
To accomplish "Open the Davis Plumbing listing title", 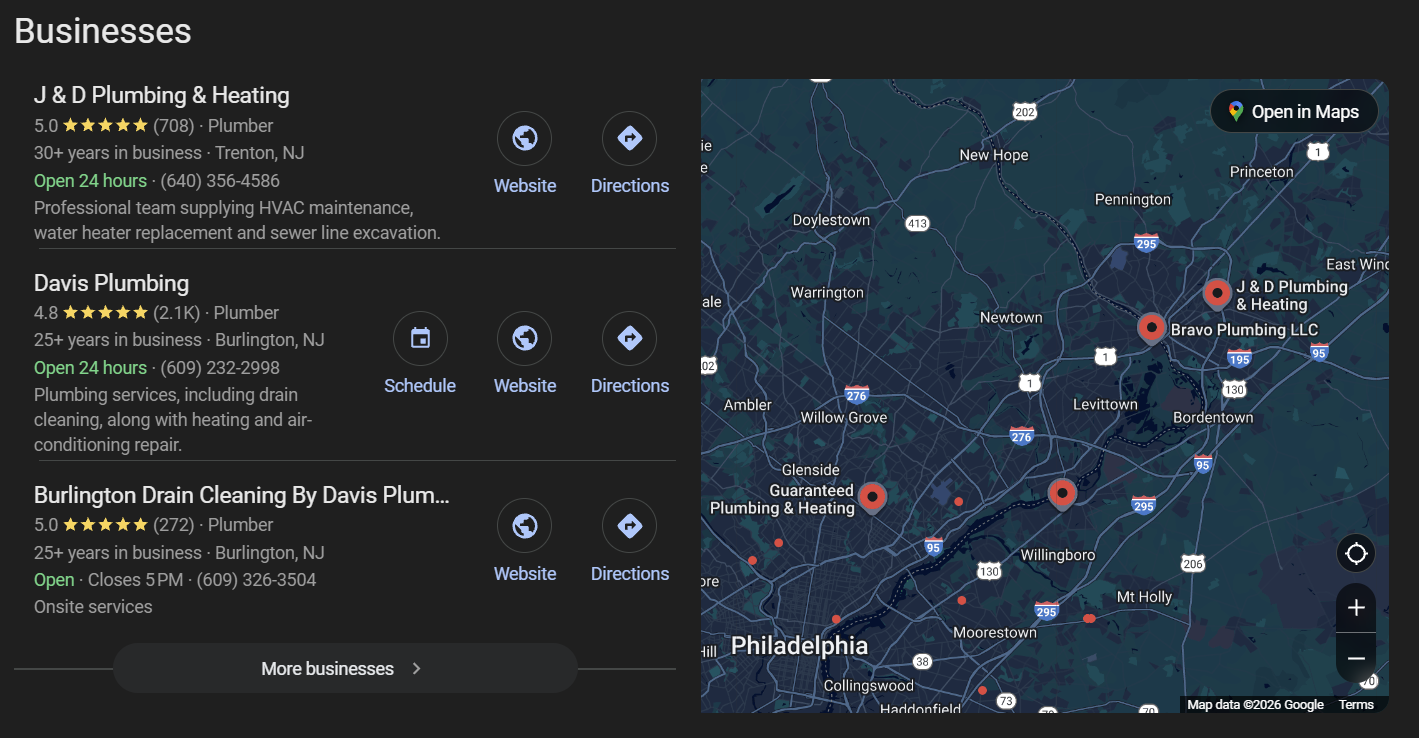I will 112,283.
